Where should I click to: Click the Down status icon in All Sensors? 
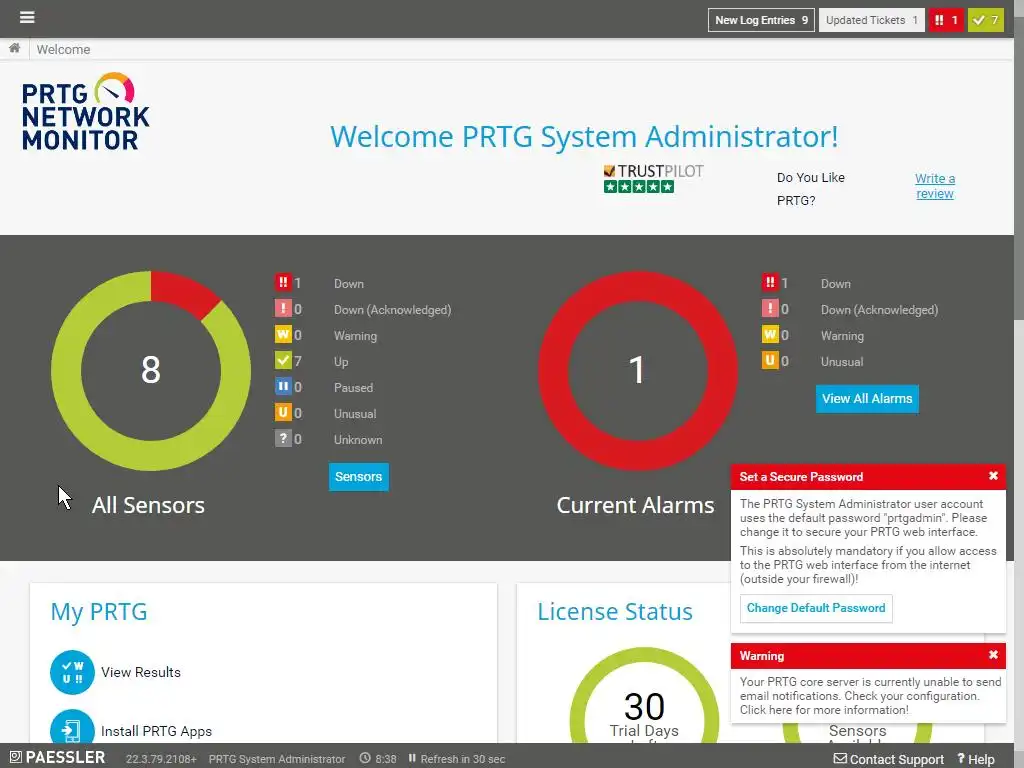[x=283, y=282]
